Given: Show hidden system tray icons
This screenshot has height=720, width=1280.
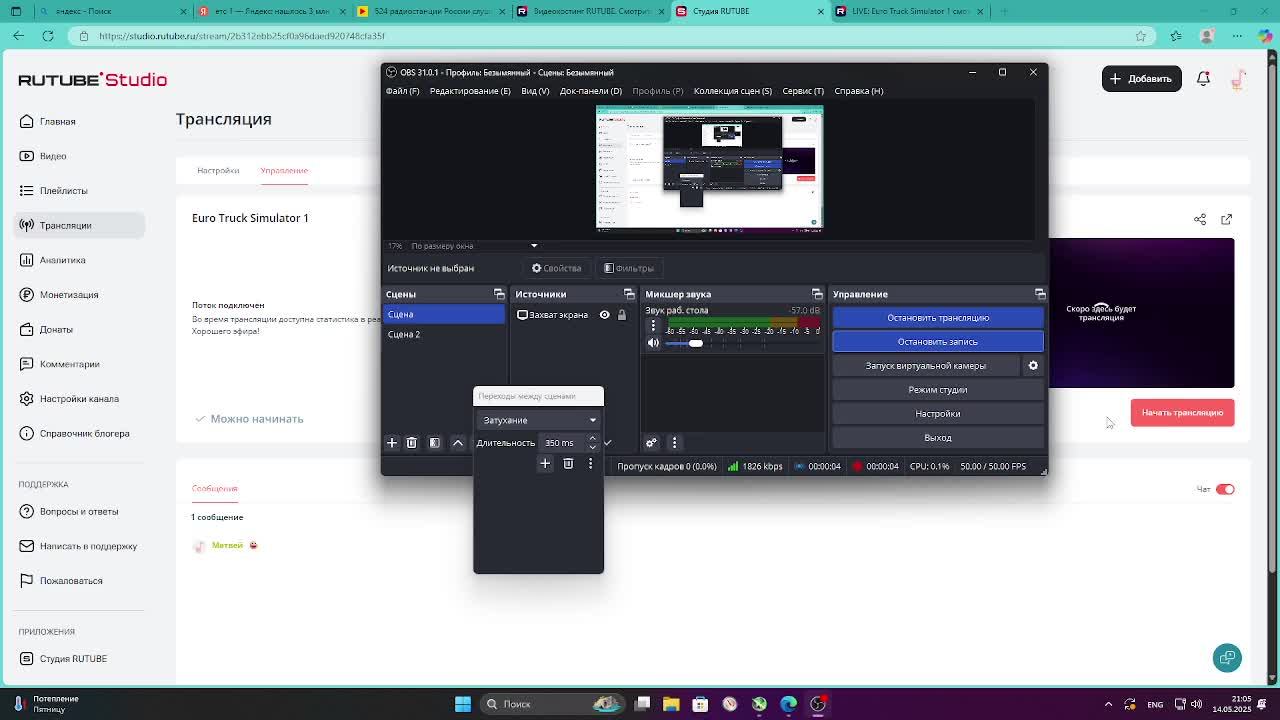Looking at the screenshot, I should [x=1107, y=704].
